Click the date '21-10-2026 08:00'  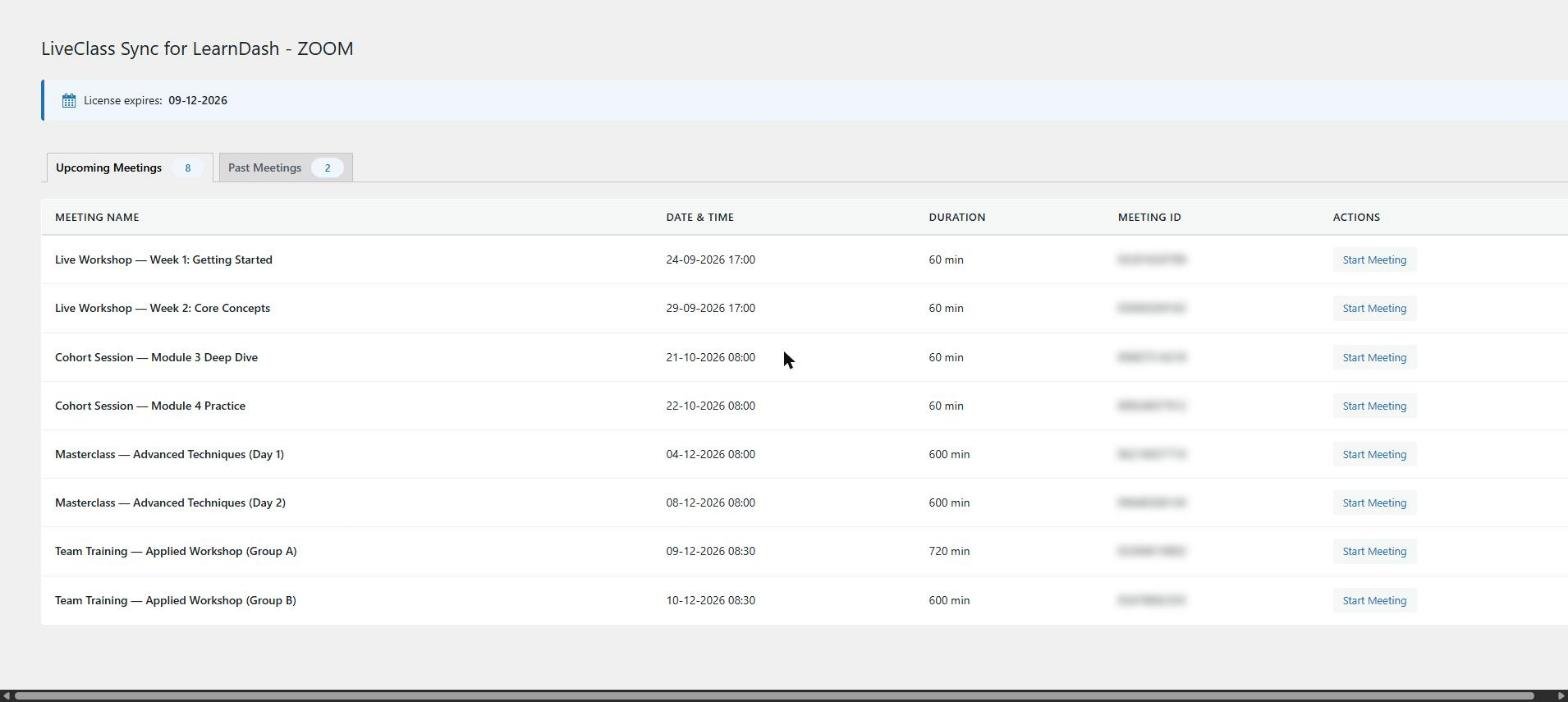710,357
